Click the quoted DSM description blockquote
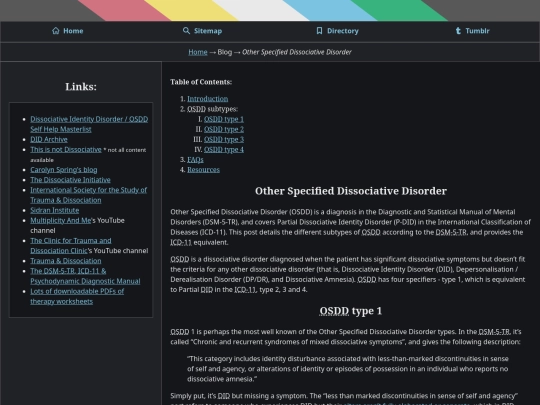Viewport: 540px width, 405px height. pos(348,369)
